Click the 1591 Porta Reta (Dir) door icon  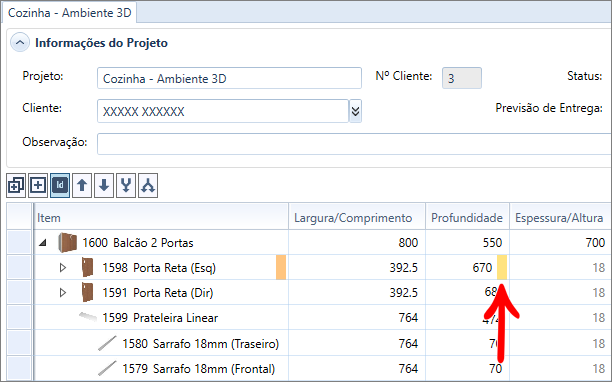(87, 293)
